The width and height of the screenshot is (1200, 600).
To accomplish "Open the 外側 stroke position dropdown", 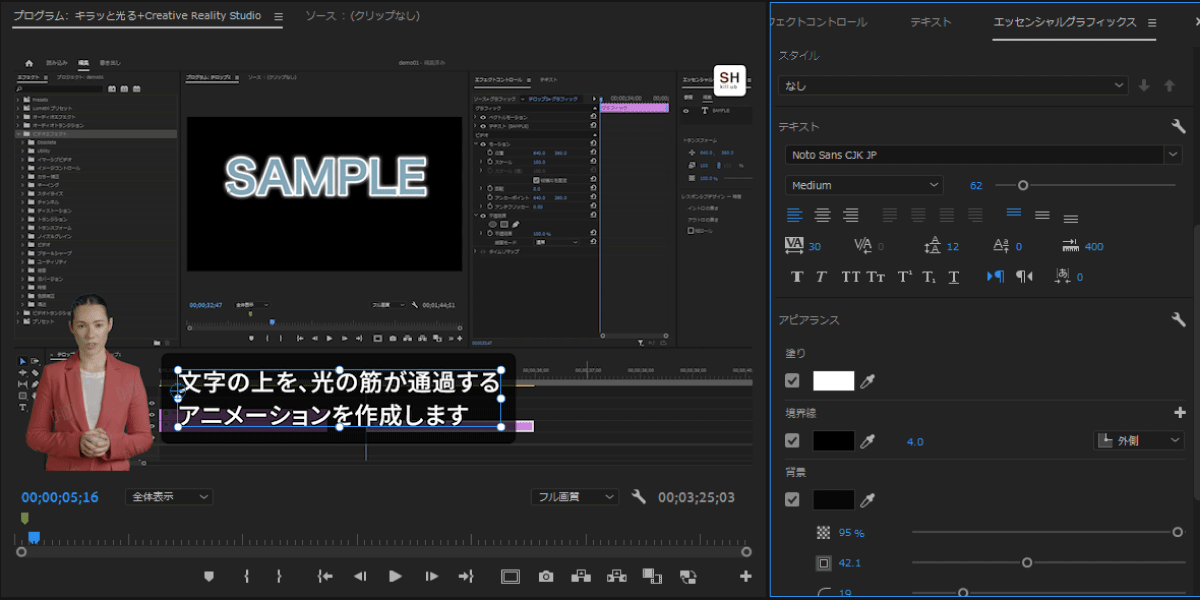I will (x=1139, y=440).
